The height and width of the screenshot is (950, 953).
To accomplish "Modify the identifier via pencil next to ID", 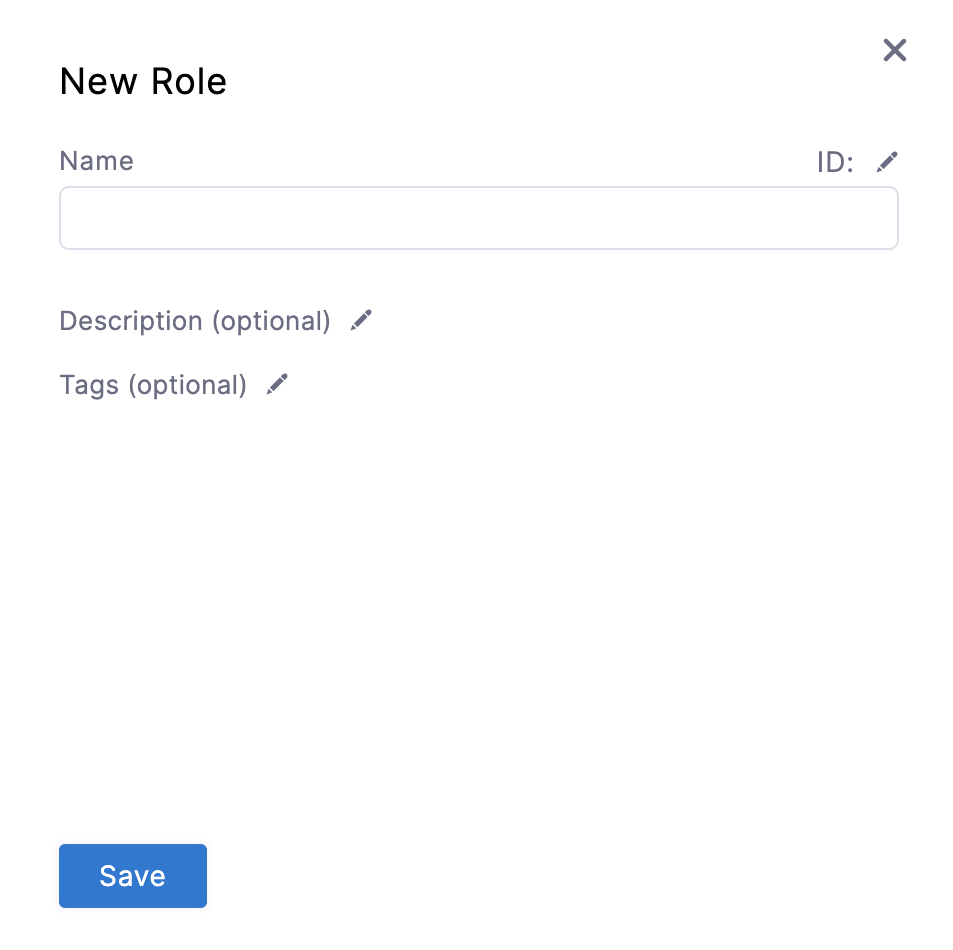I will pyautogui.click(x=887, y=162).
